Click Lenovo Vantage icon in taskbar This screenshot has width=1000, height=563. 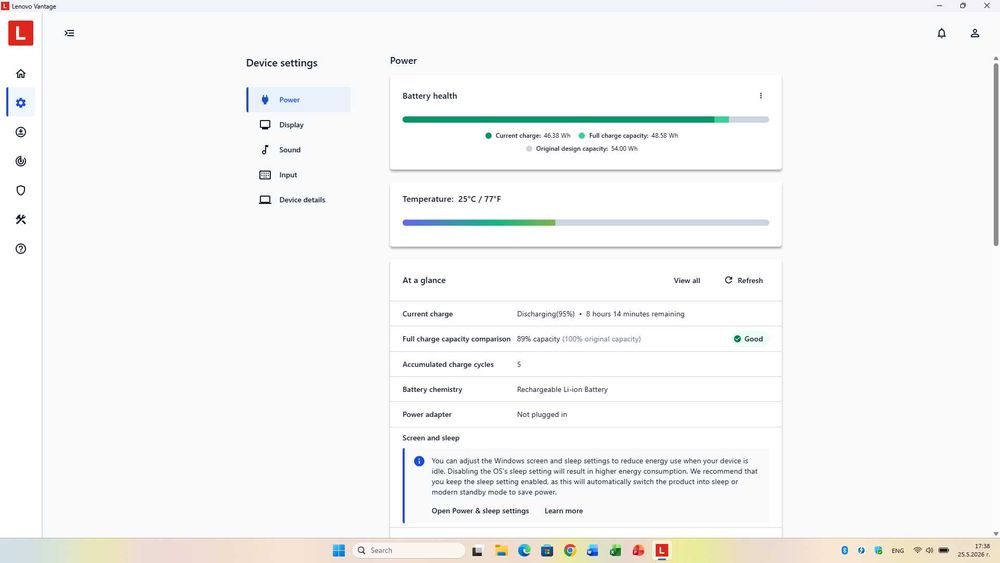pos(662,550)
